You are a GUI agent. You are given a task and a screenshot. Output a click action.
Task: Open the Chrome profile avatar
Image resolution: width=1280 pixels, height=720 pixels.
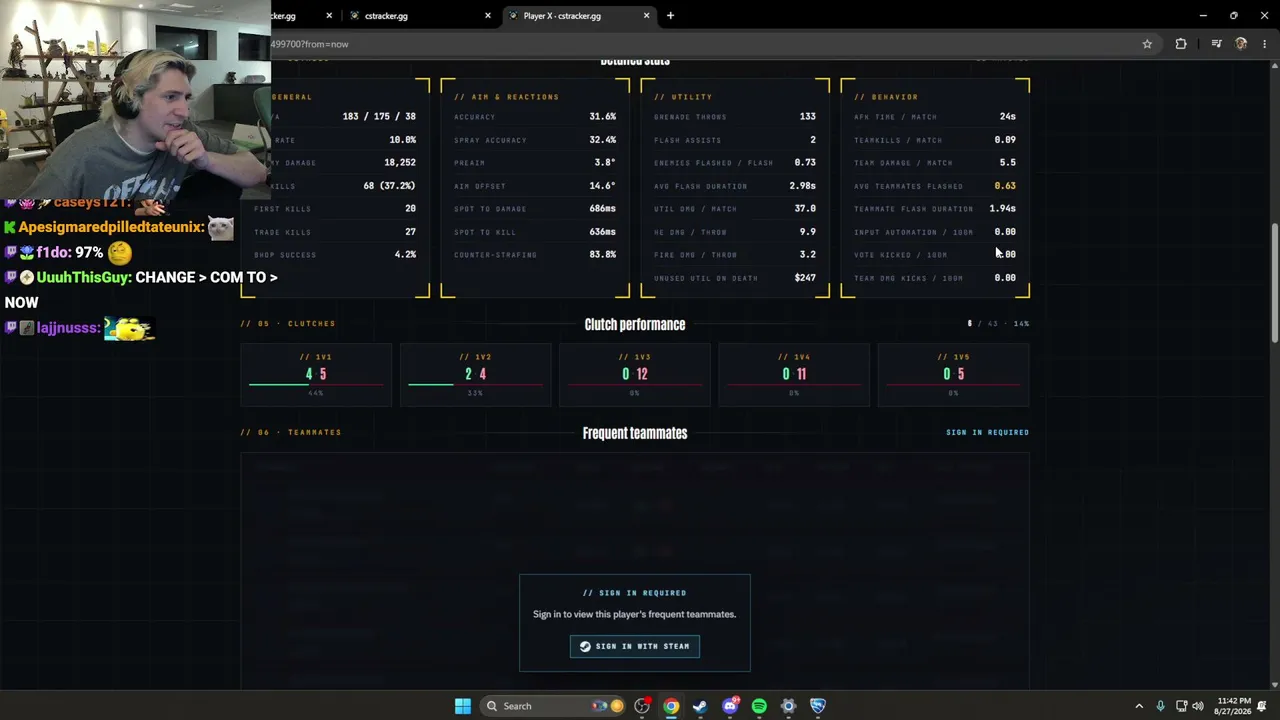pos(1241,44)
